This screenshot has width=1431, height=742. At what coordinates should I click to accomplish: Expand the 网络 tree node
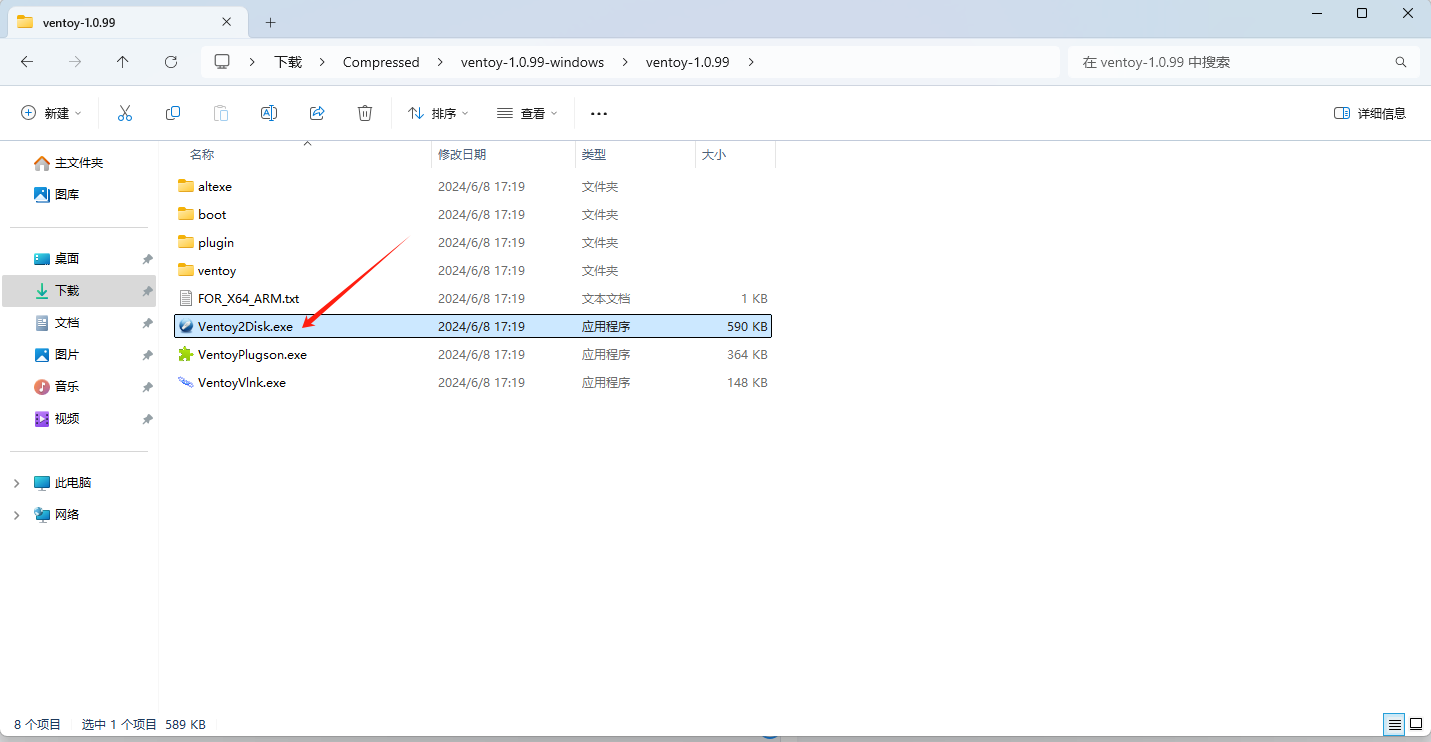[16, 515]
